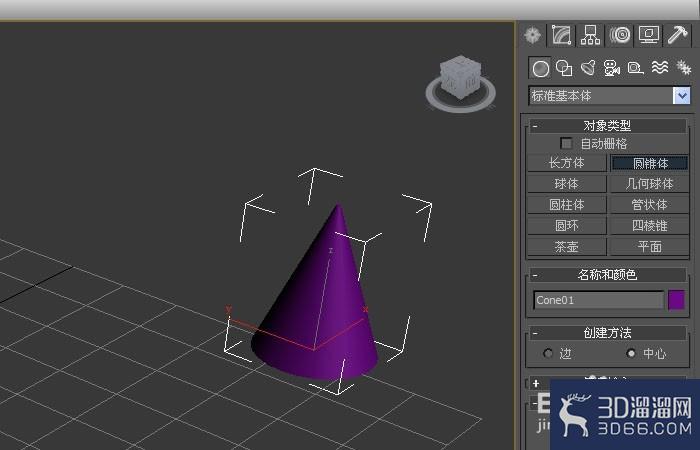Open the Create command panel tab
Screen dimensions: 700x450
click(x=533, y=35)
